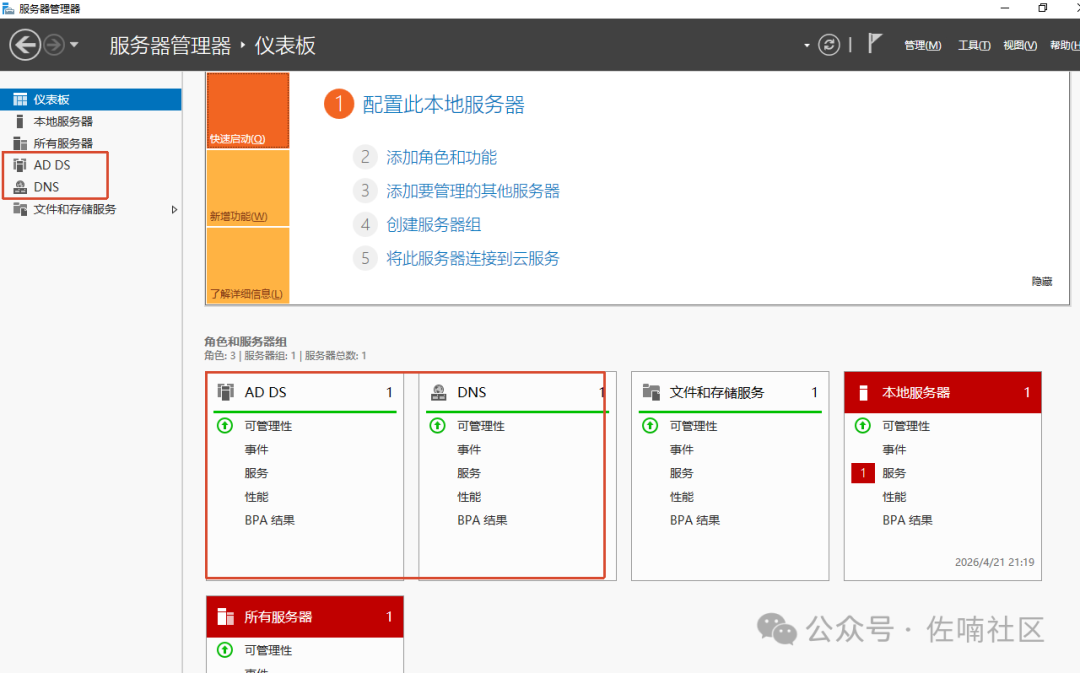1080x673 pixels.
Task: Click the 文件和存储服务 tile header icon
Action: tap(651, 392)
